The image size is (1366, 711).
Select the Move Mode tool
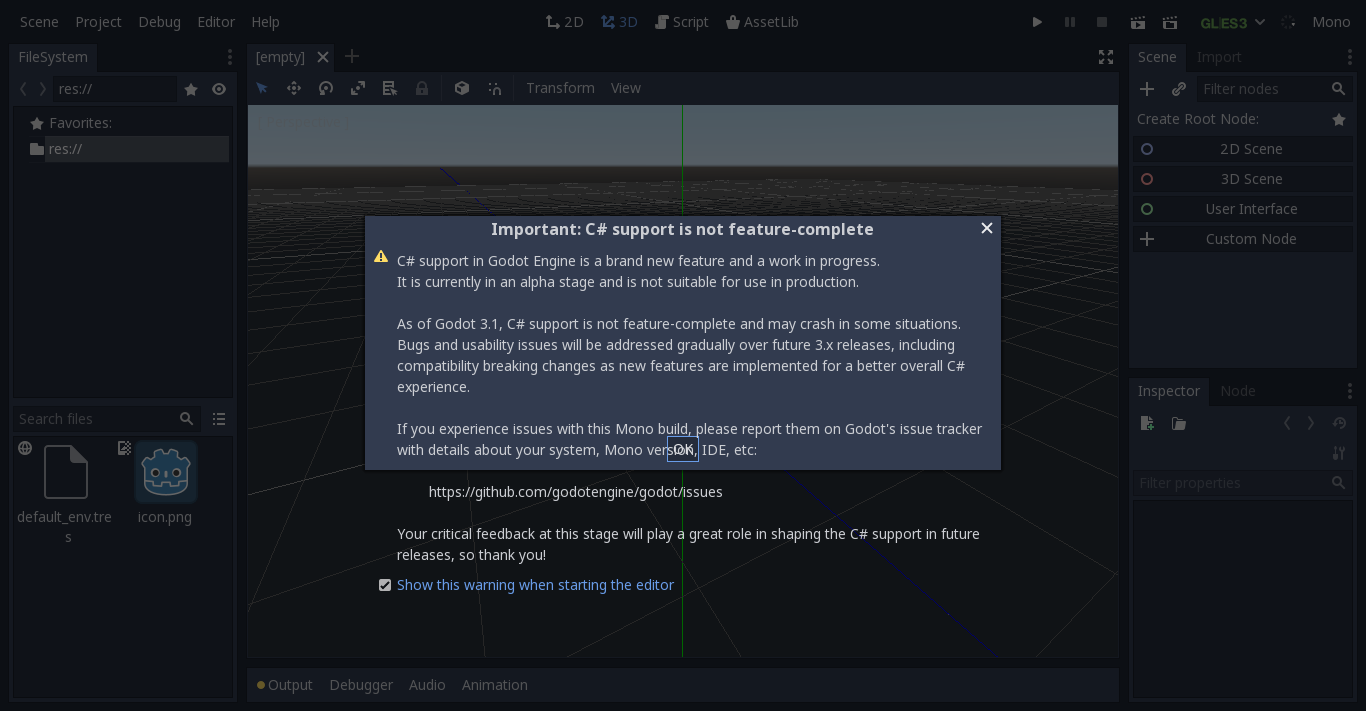[294, 88]
